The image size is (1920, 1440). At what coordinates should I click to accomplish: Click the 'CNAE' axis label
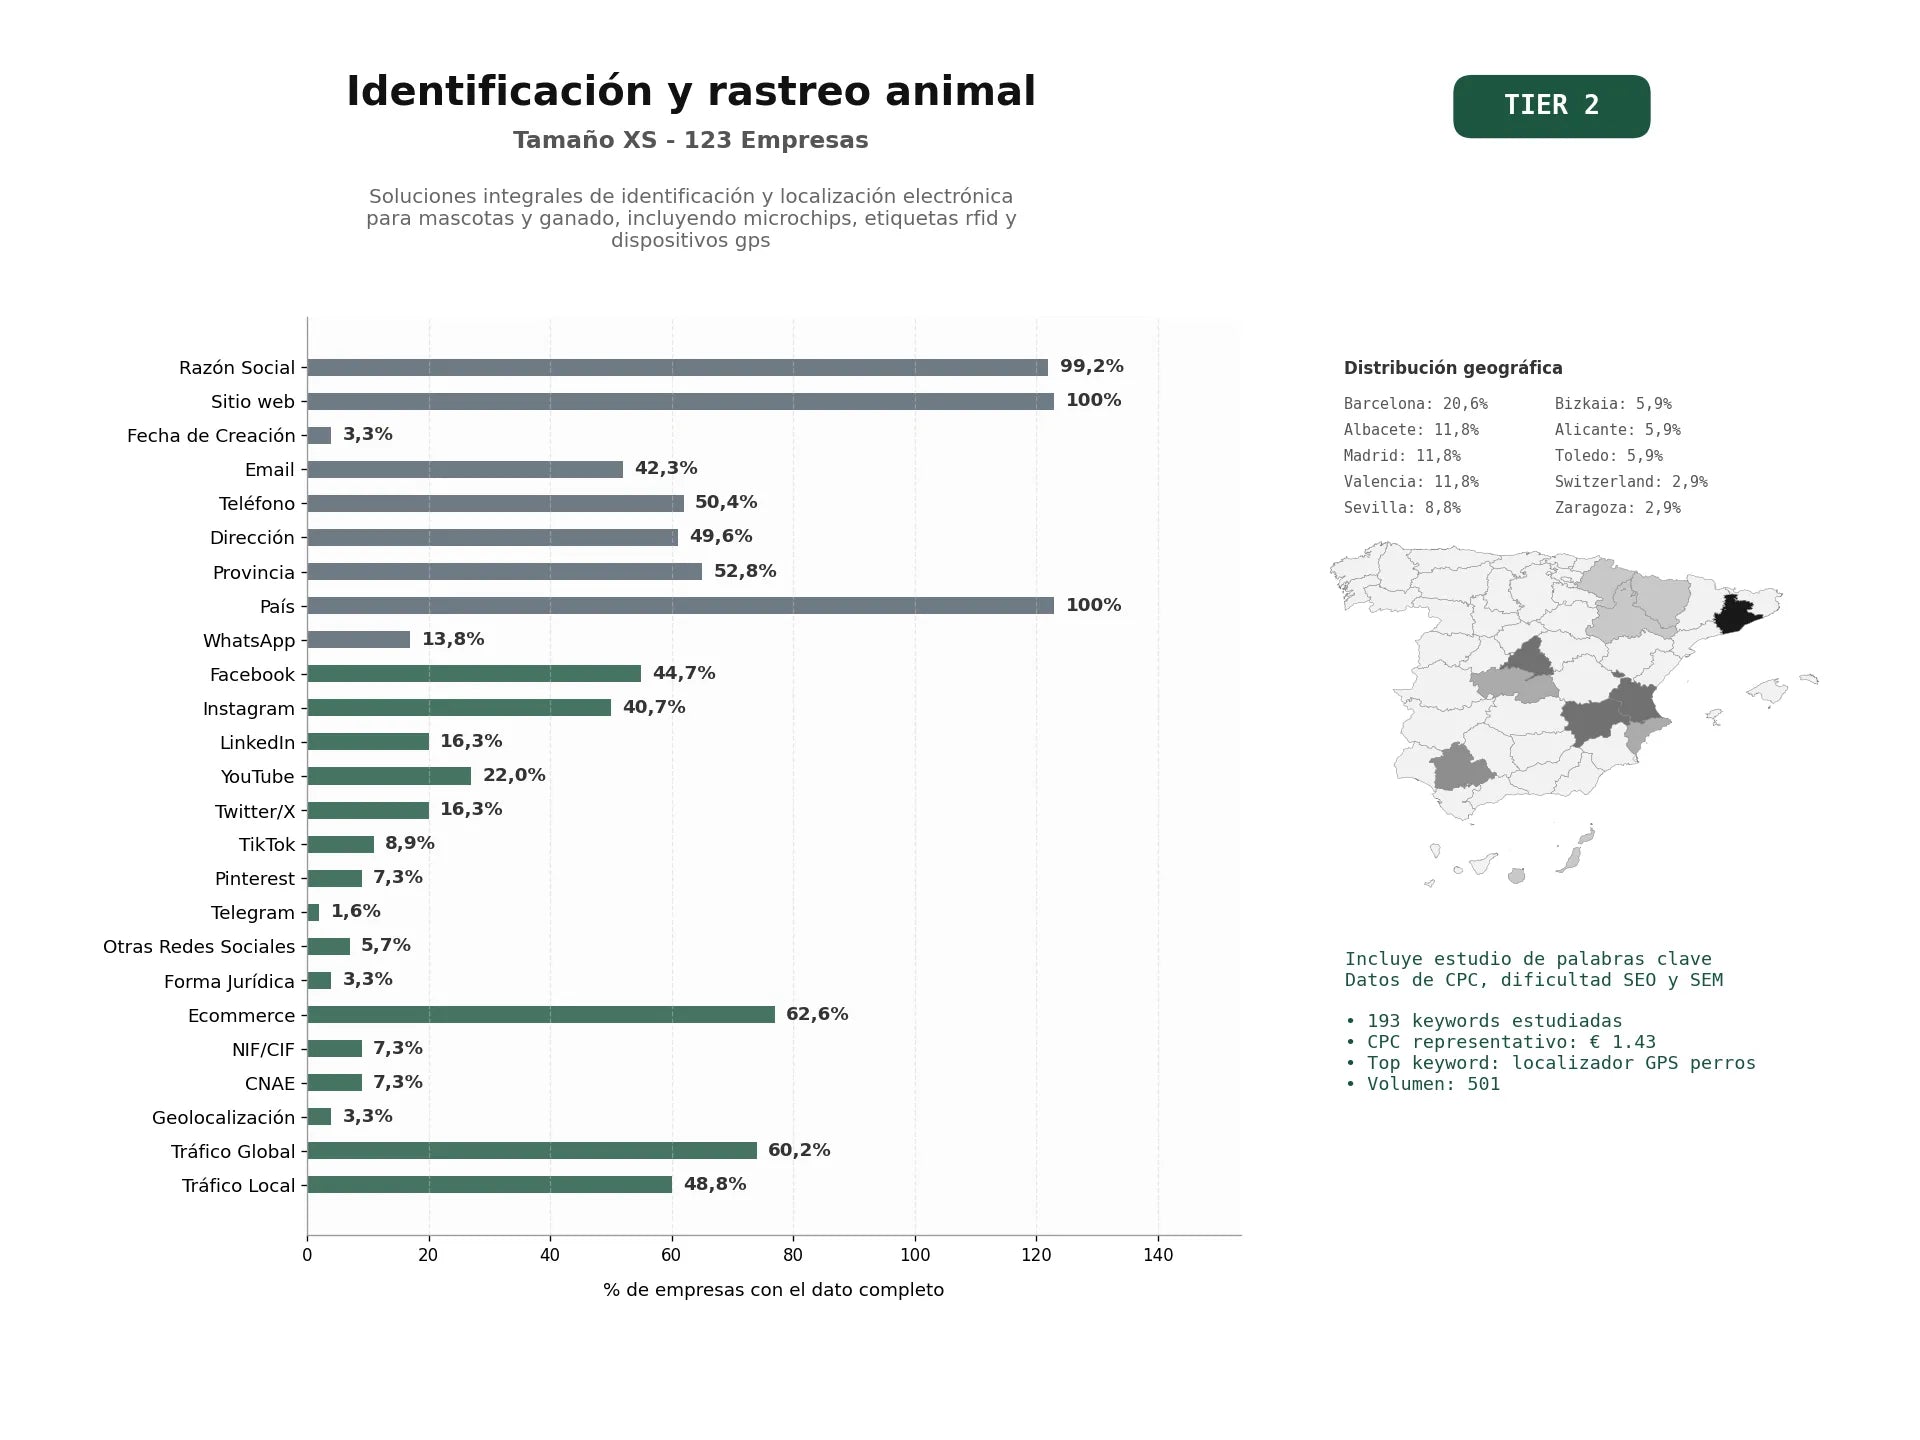pyautogui.click(x=270, y=1084)
